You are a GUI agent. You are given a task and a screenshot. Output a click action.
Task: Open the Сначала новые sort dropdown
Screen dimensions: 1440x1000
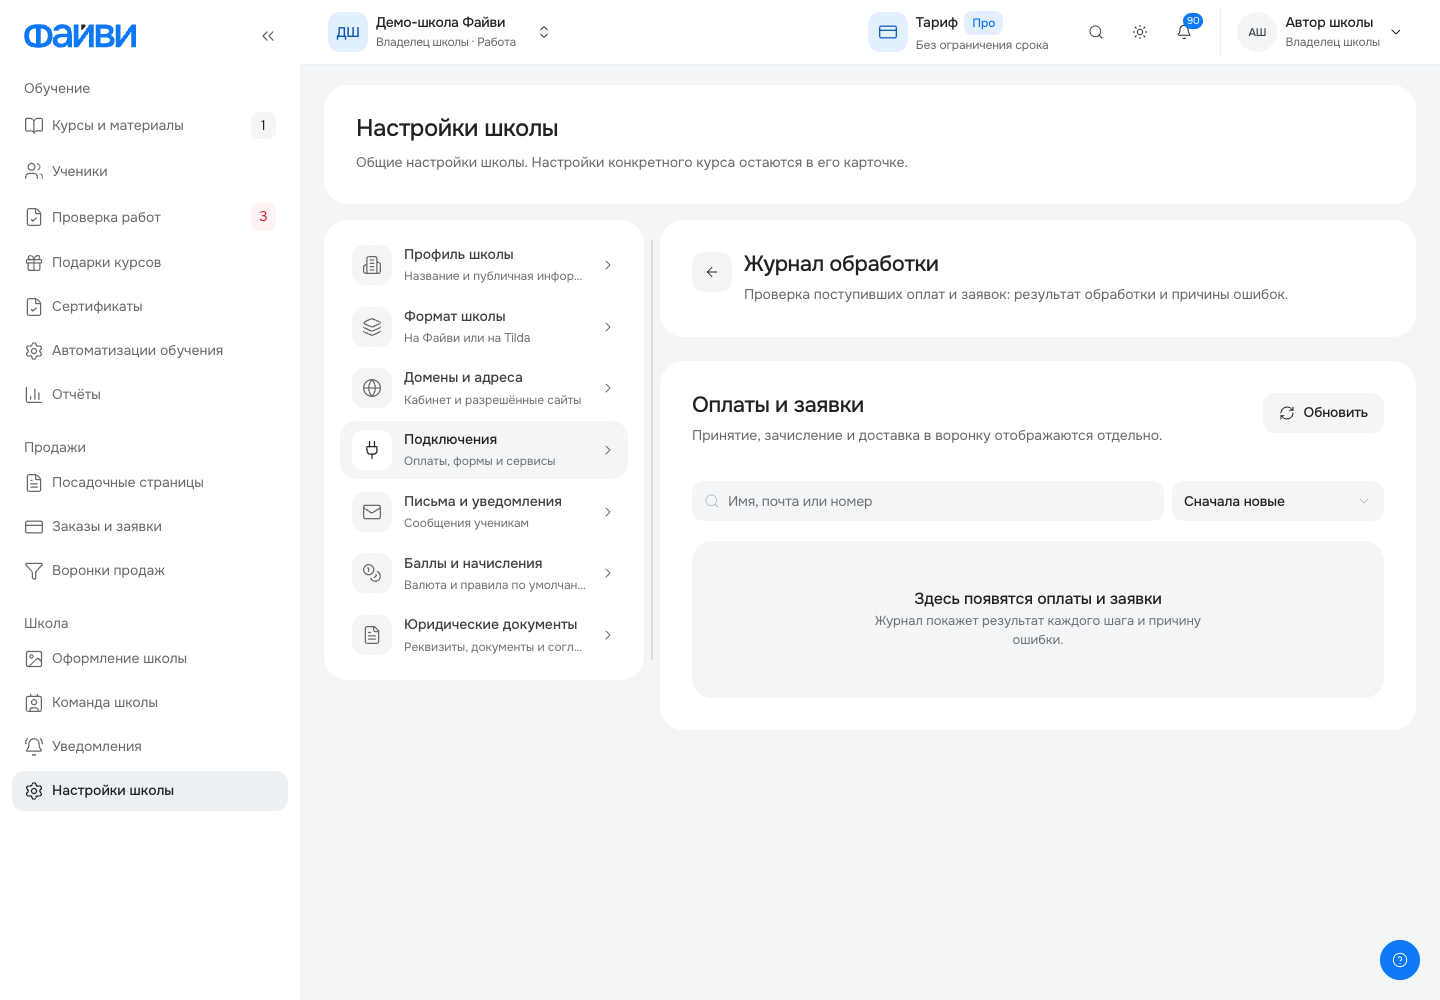pyautogui.click(x=1278, y=501)
